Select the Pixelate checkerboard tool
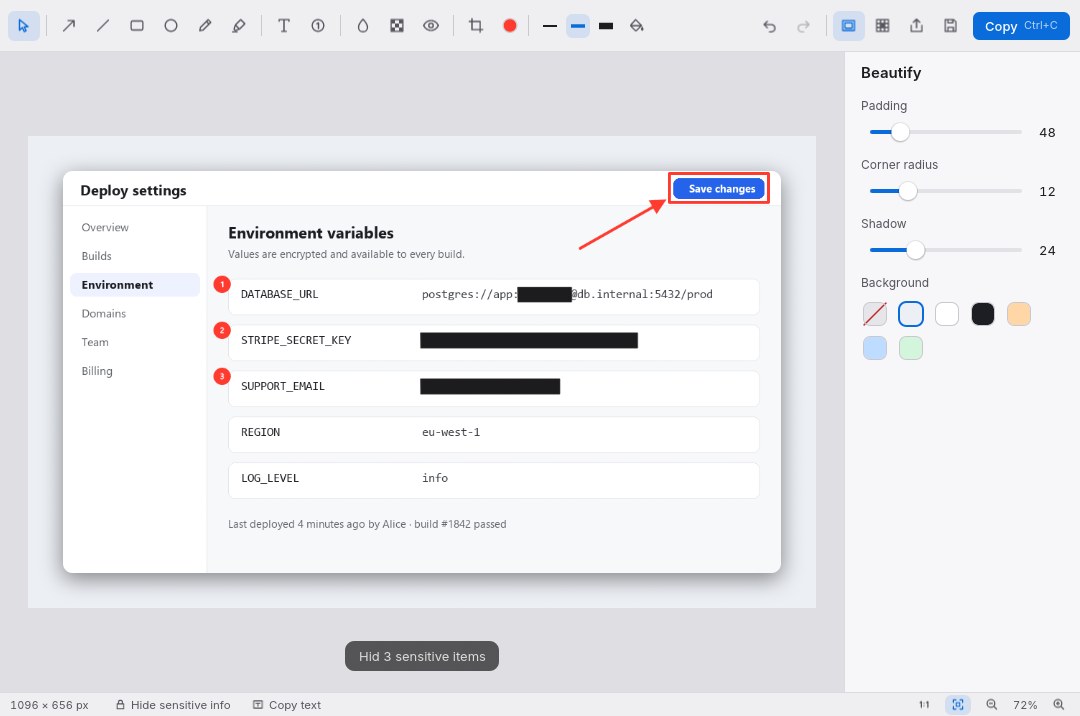Image resolution: width=1080 pixels, height=716 pixels. click(397, 26)
